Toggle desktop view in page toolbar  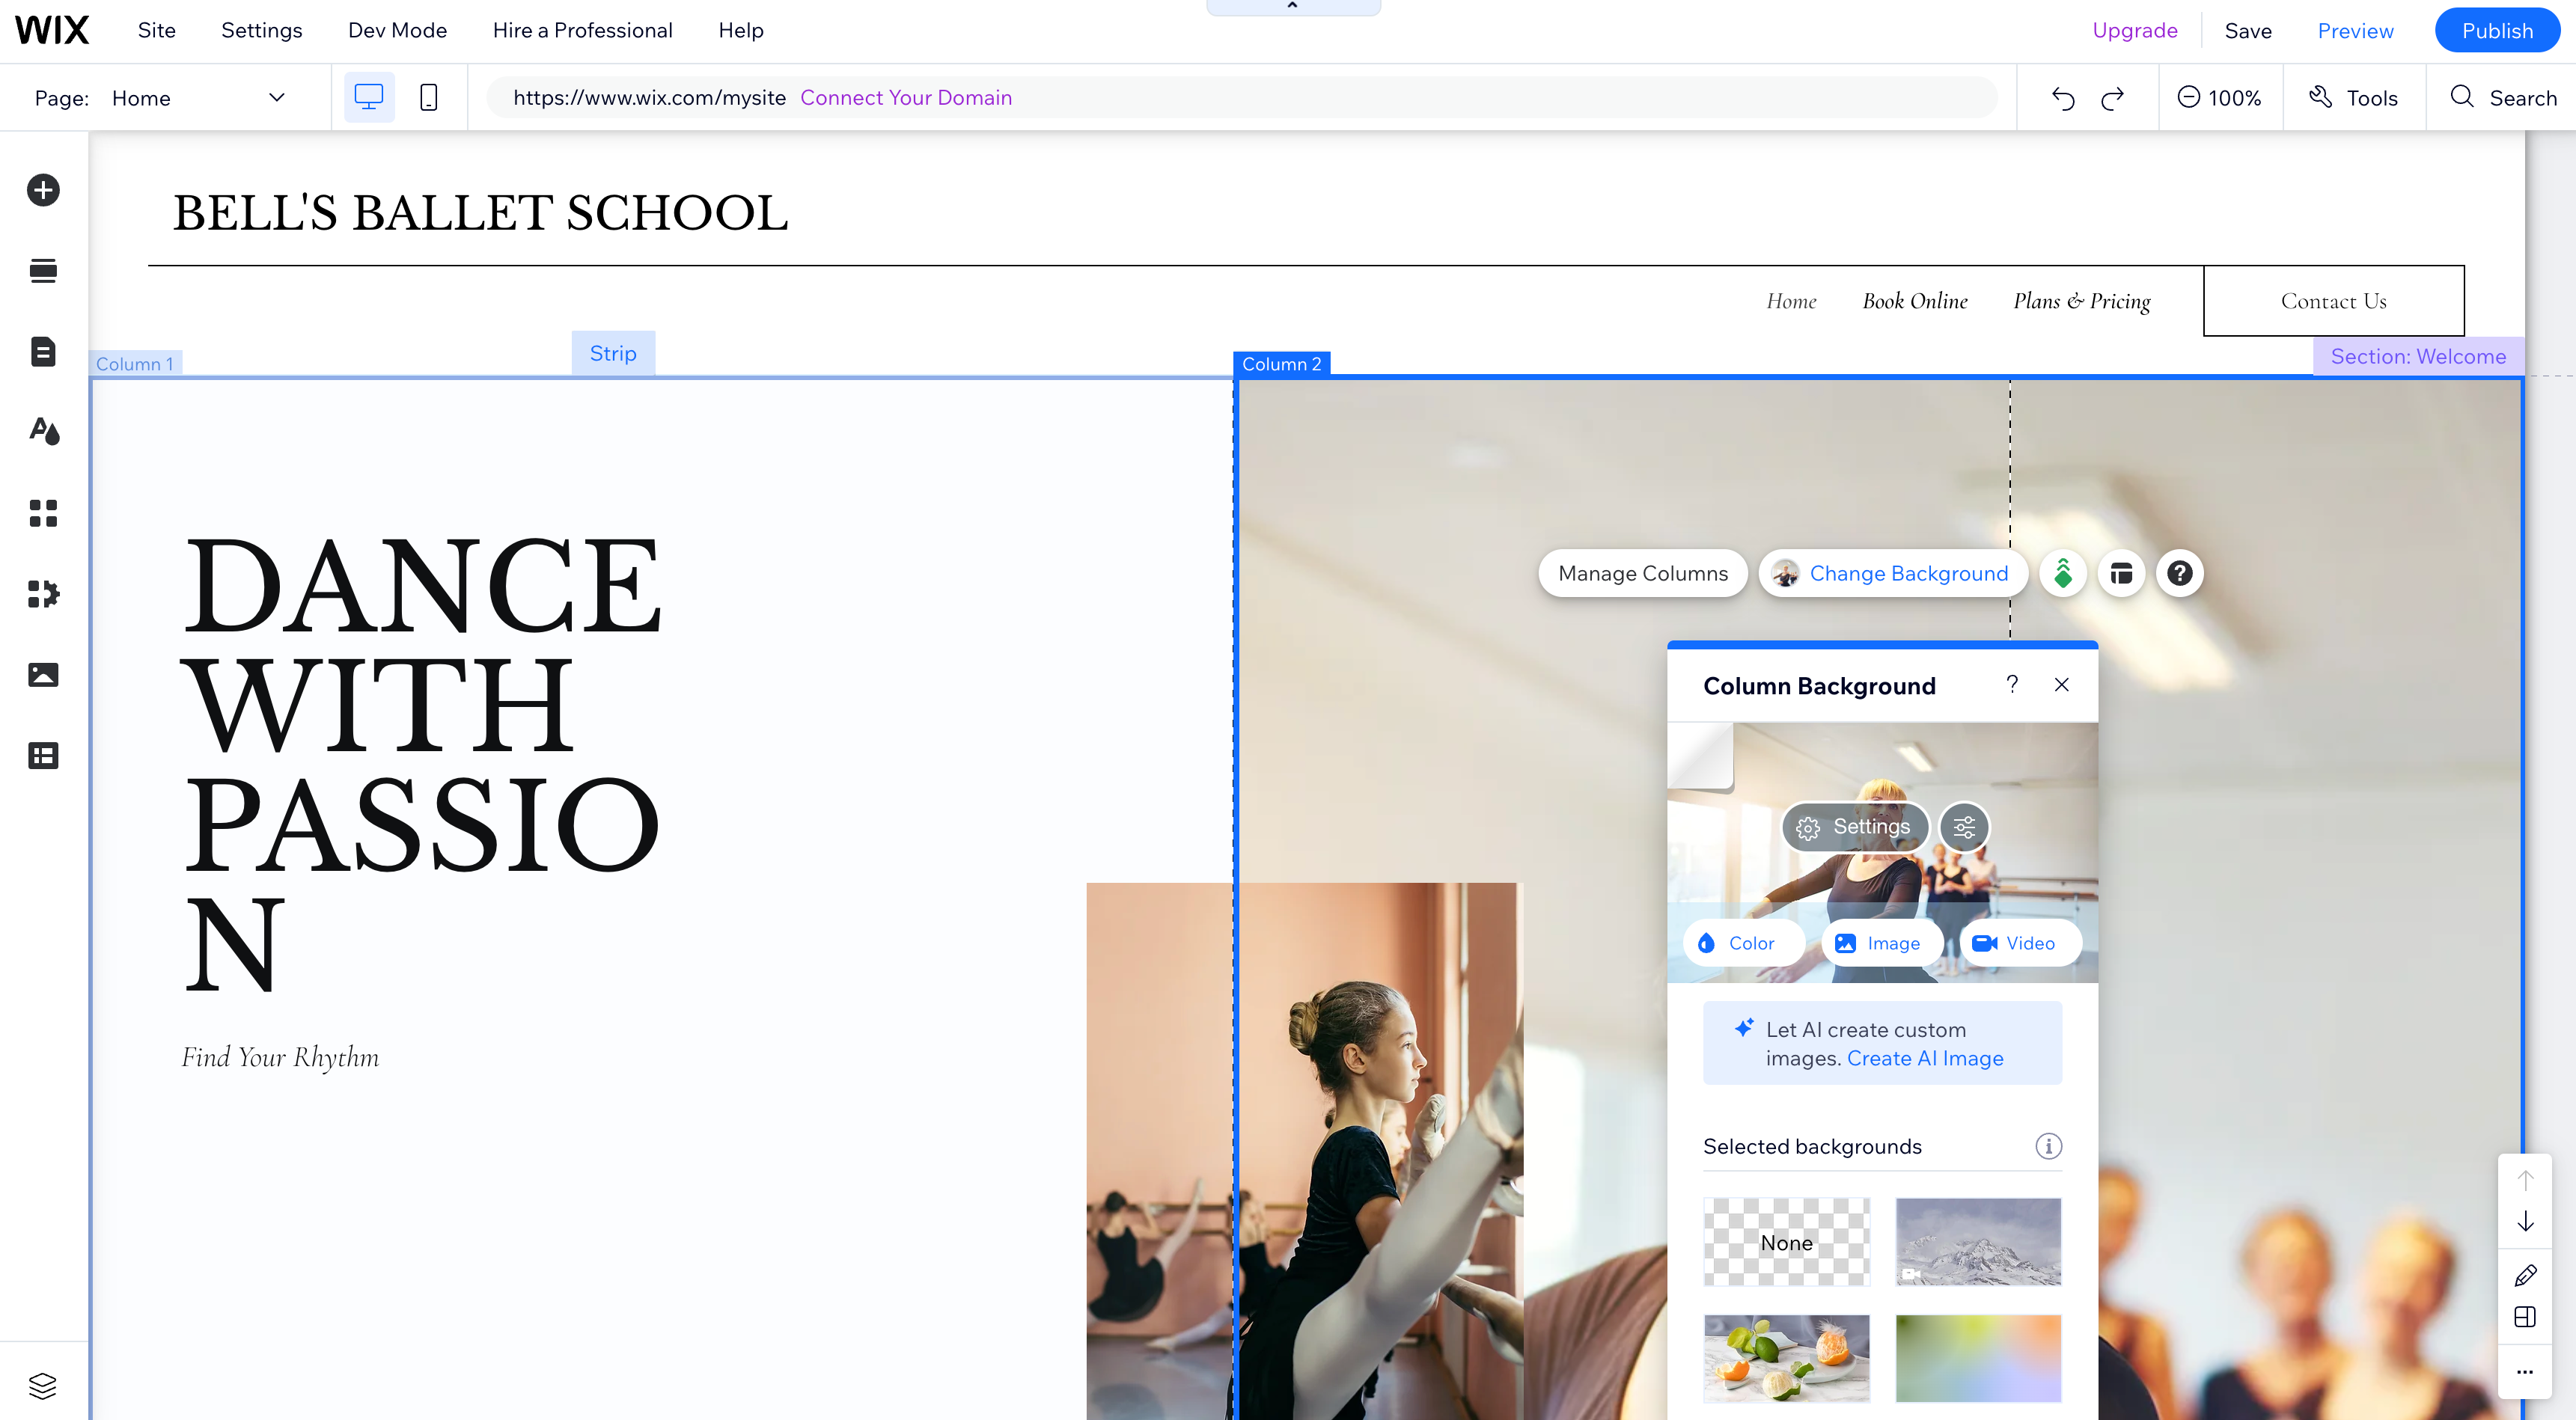(x=369, y=98)
